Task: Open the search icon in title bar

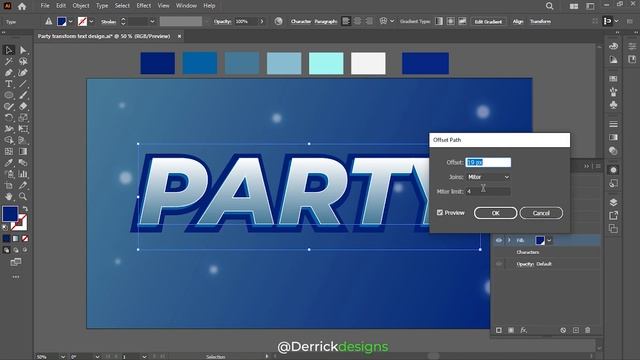Action: tap(550, 6)
